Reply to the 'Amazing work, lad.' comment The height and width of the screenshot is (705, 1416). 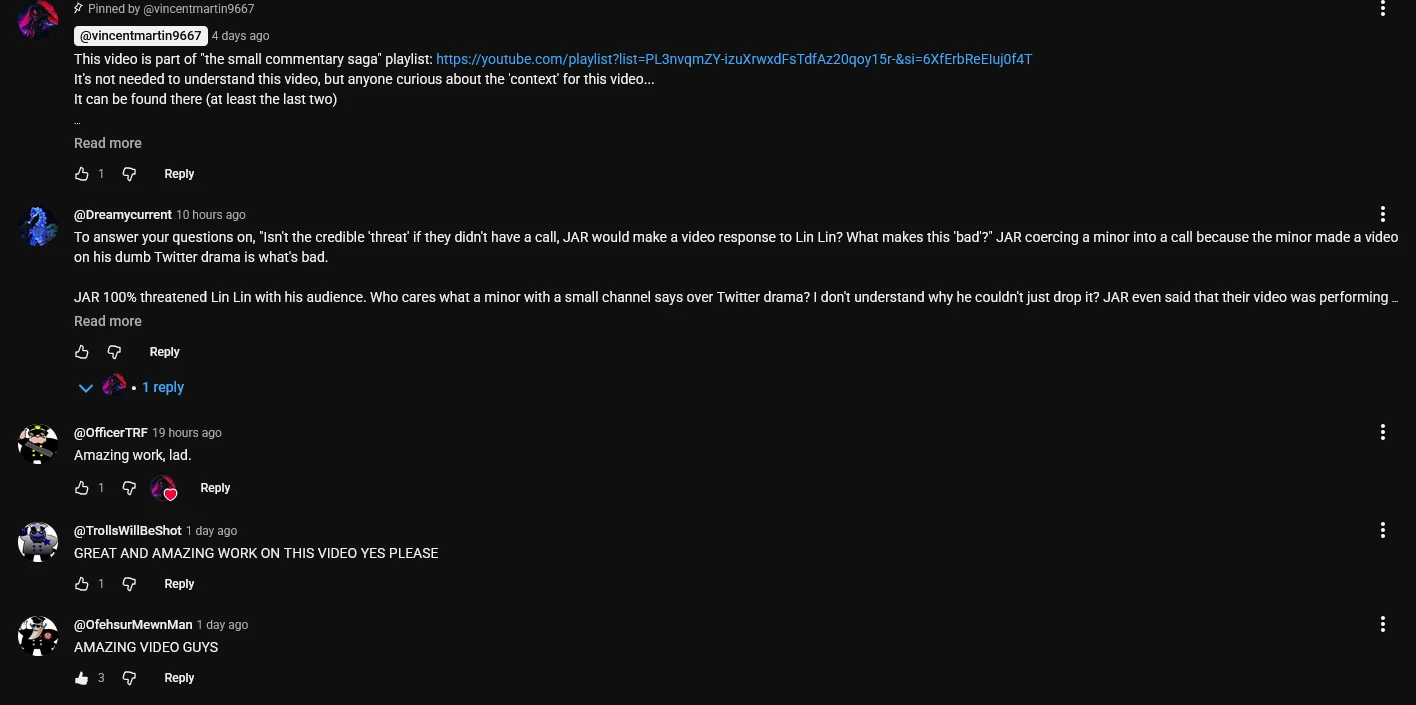pos(215,488)
